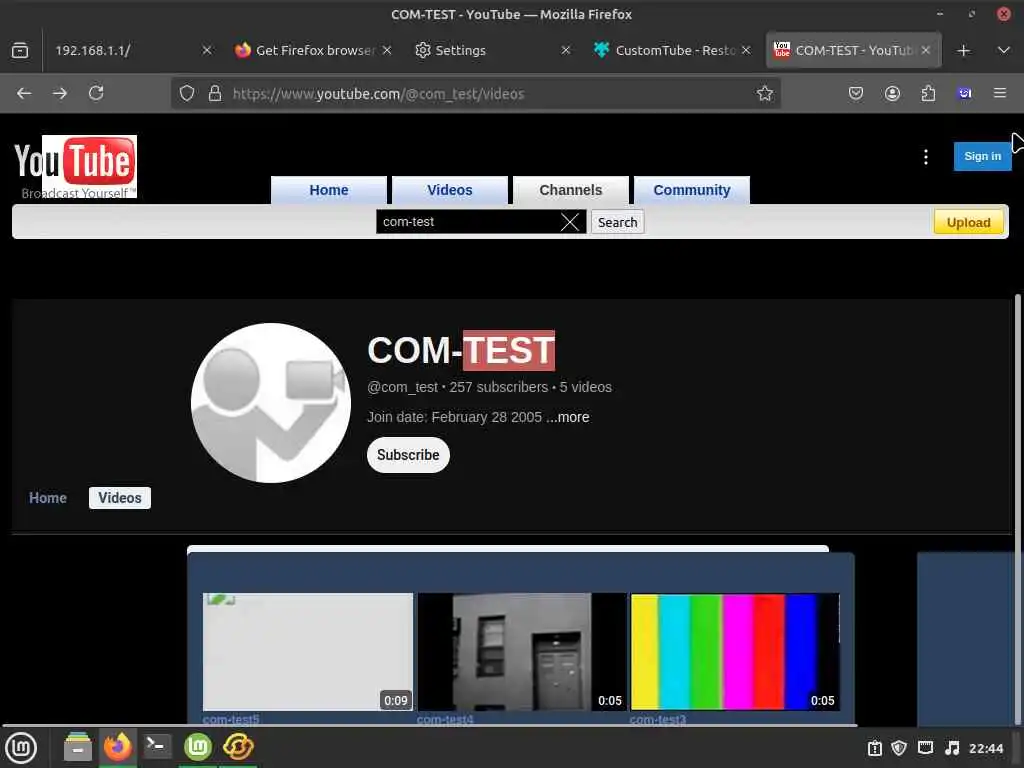Click the security shield tray icon
This screenshot has width=1024, height=768.
pyautogui.click(x=899, y=748)
